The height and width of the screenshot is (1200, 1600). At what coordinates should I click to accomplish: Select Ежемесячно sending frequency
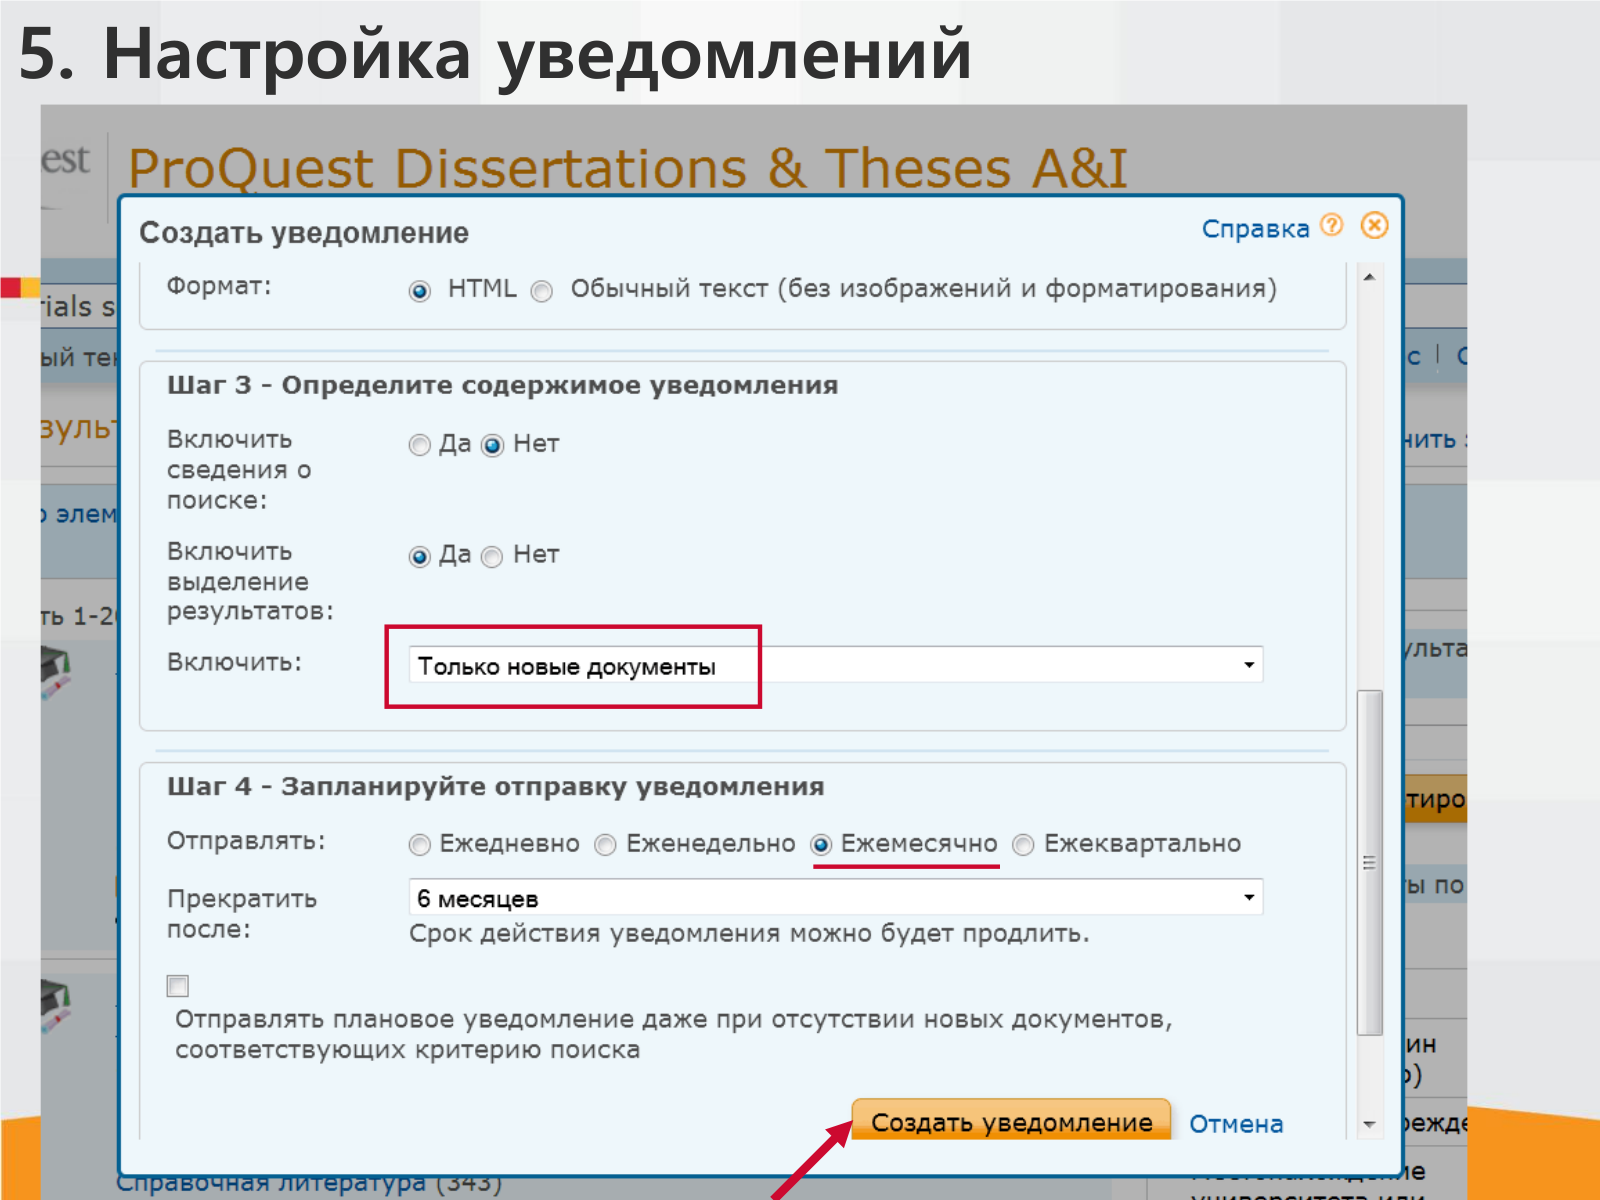tap(821, 845)
